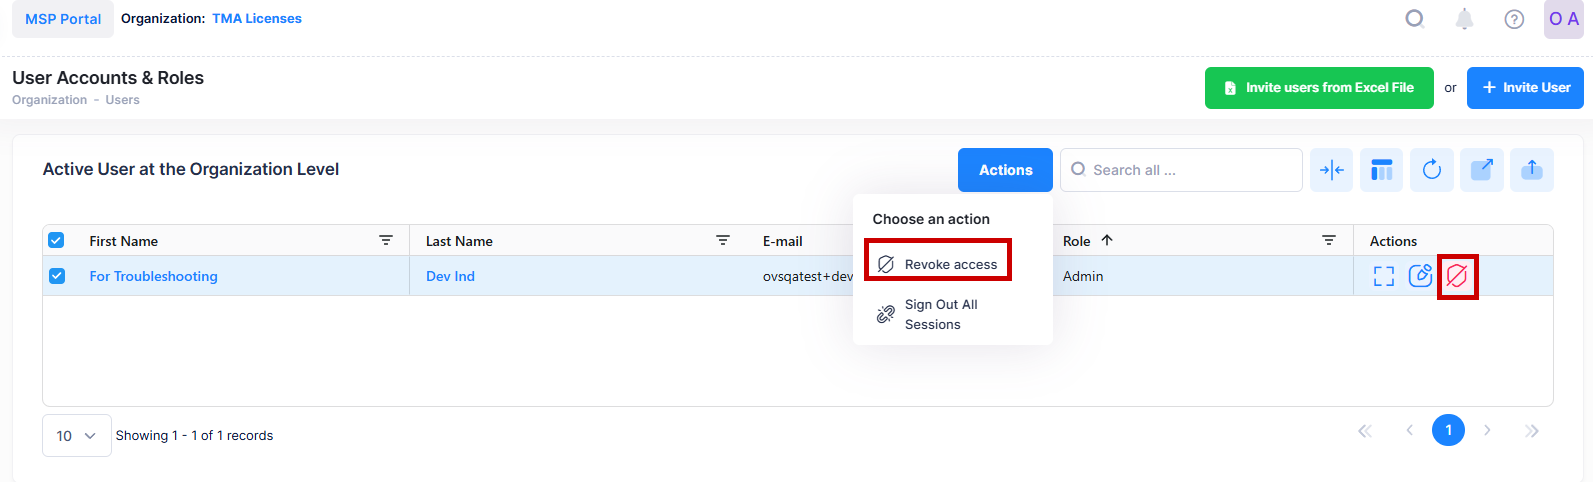This screenshot has height=482, width=1593.
Task: Open the notifications bell
Action: [x=1464, y=19]
